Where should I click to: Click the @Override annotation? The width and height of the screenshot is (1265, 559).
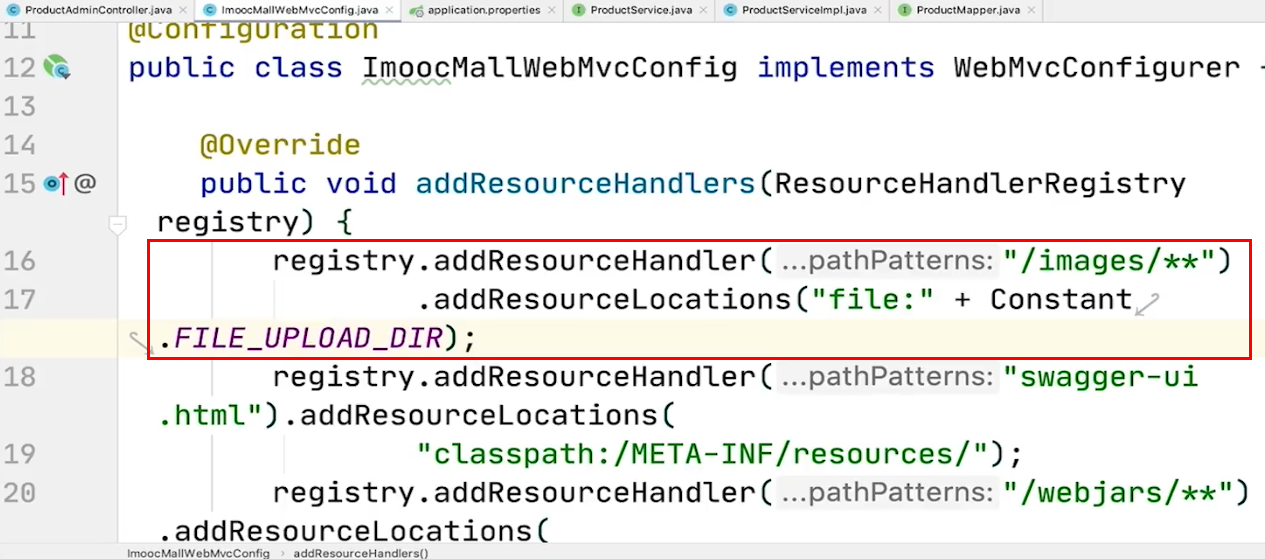tap(280, 145)
